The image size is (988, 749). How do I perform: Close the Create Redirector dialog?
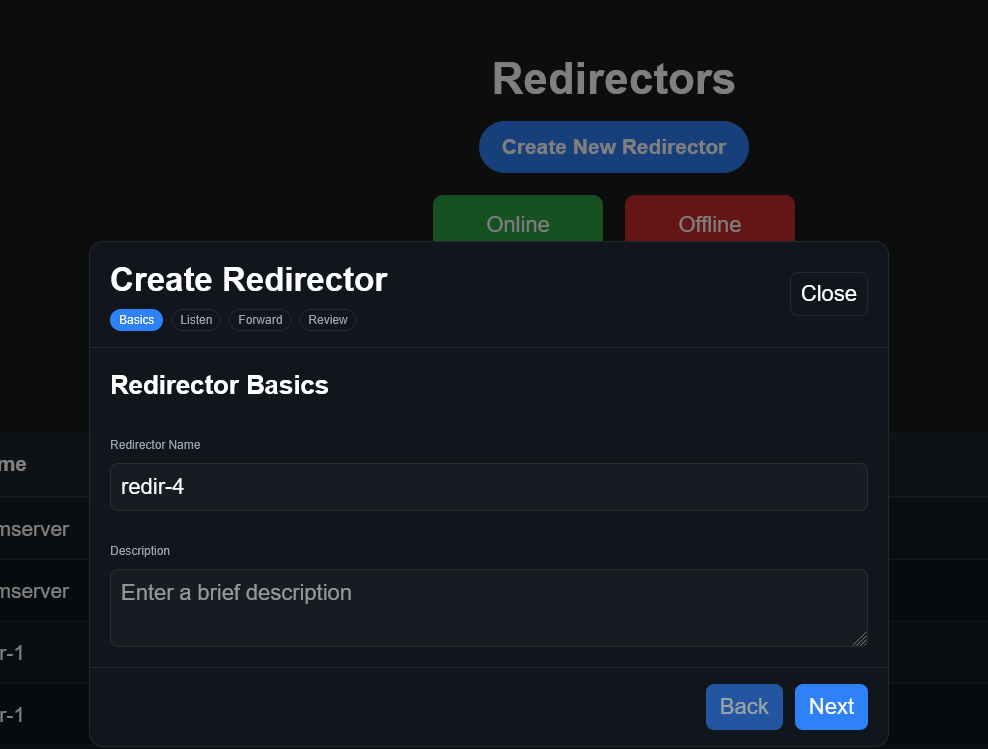pos(829,294)
